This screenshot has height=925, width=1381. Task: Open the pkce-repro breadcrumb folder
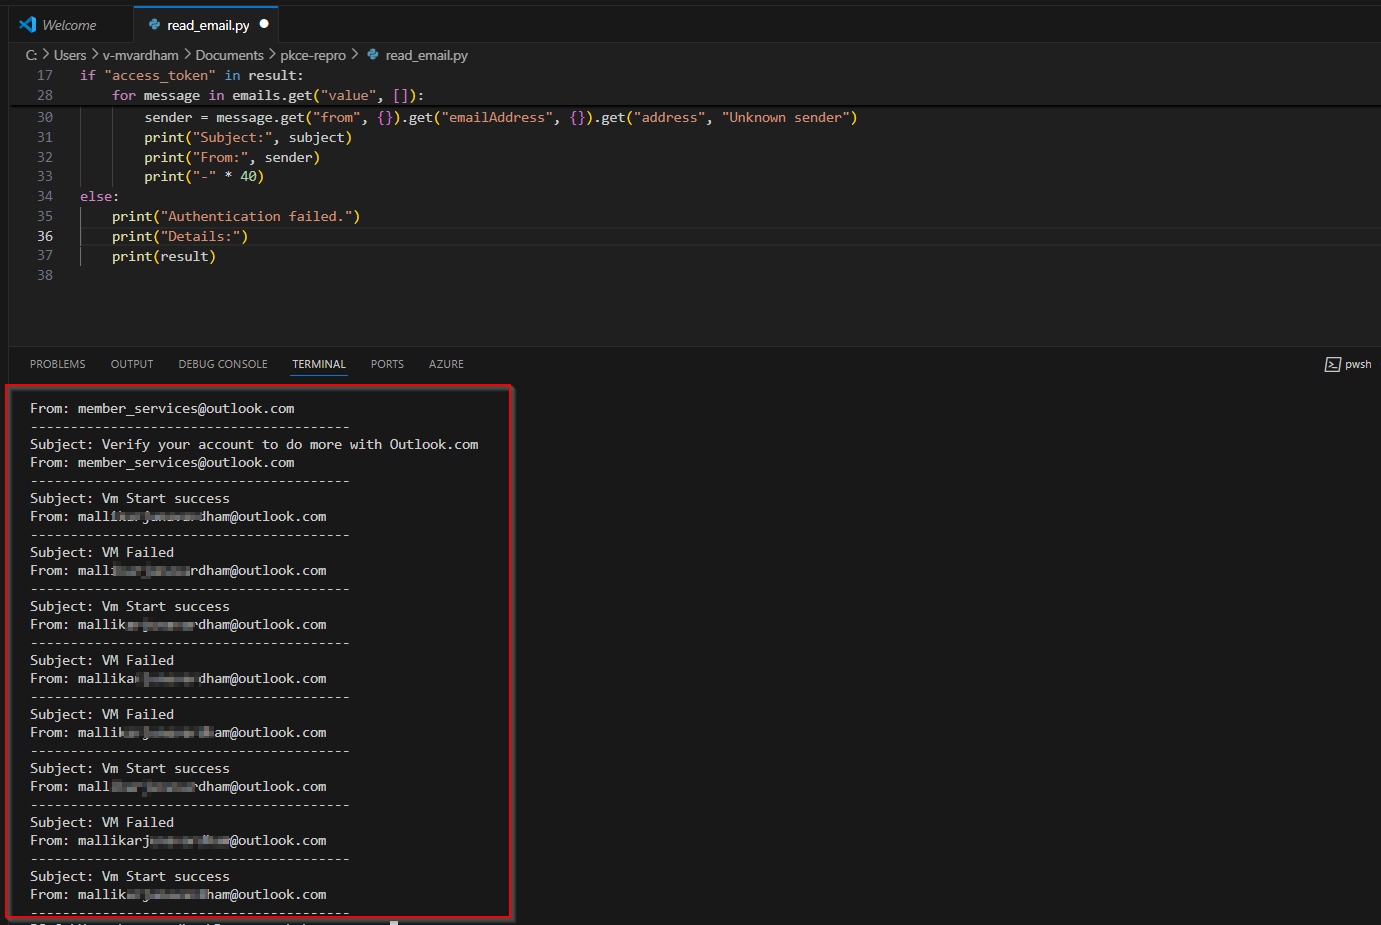pos(313,55)
